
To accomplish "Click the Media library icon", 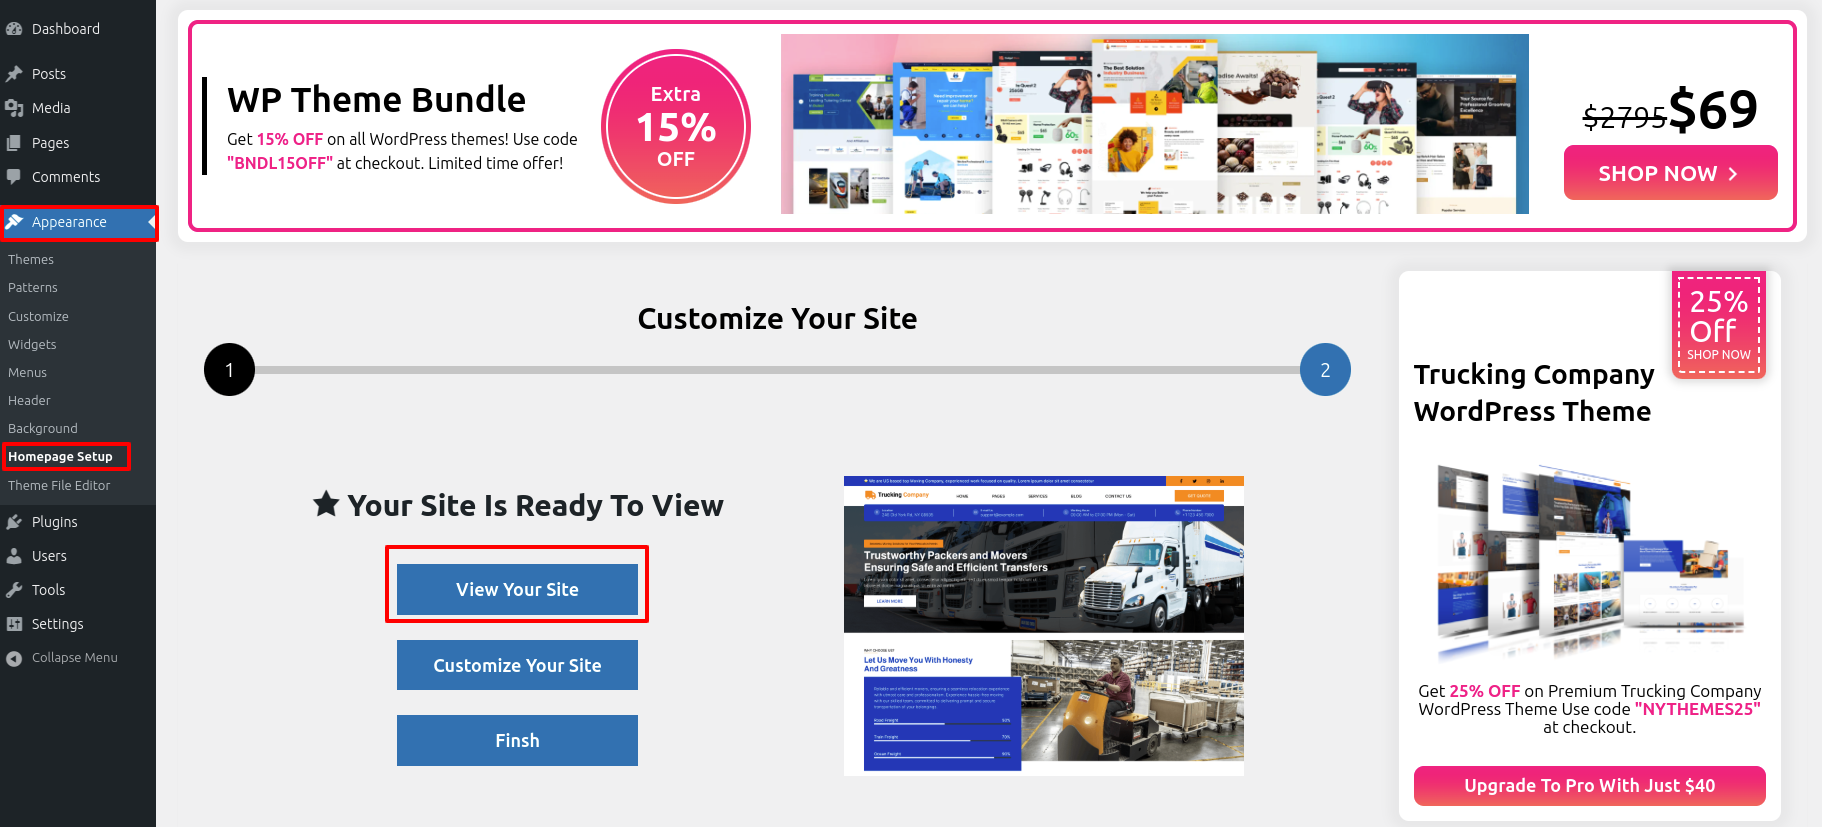I will coord(14,108).
